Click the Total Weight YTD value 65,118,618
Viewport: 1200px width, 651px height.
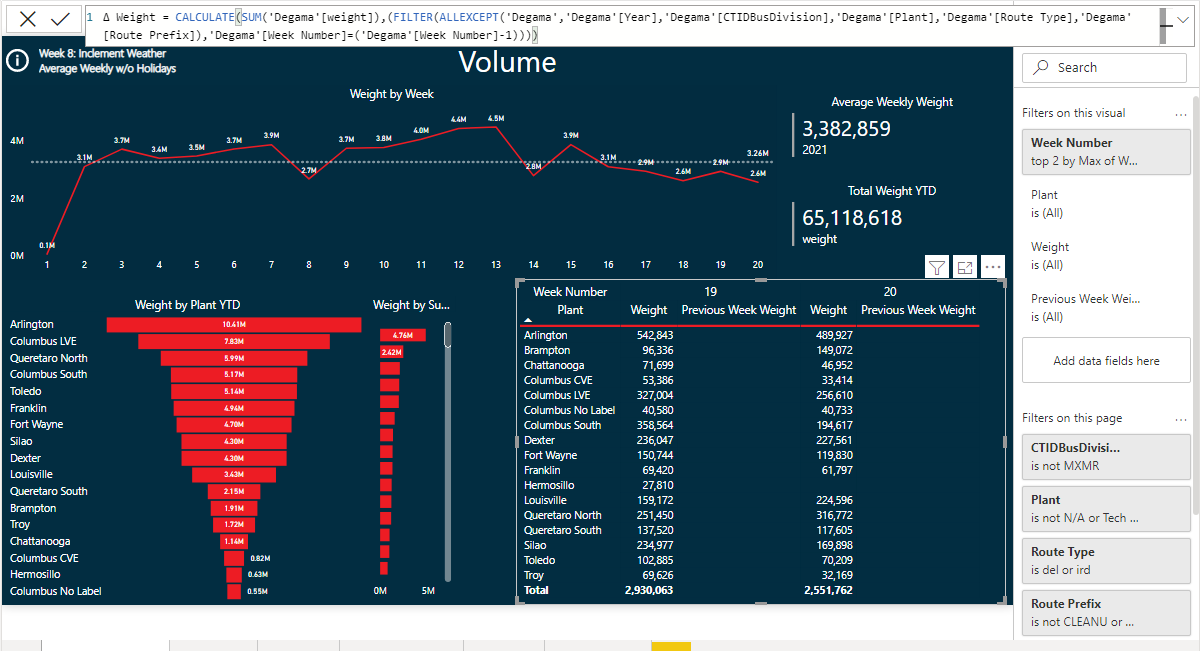point(852,218)
